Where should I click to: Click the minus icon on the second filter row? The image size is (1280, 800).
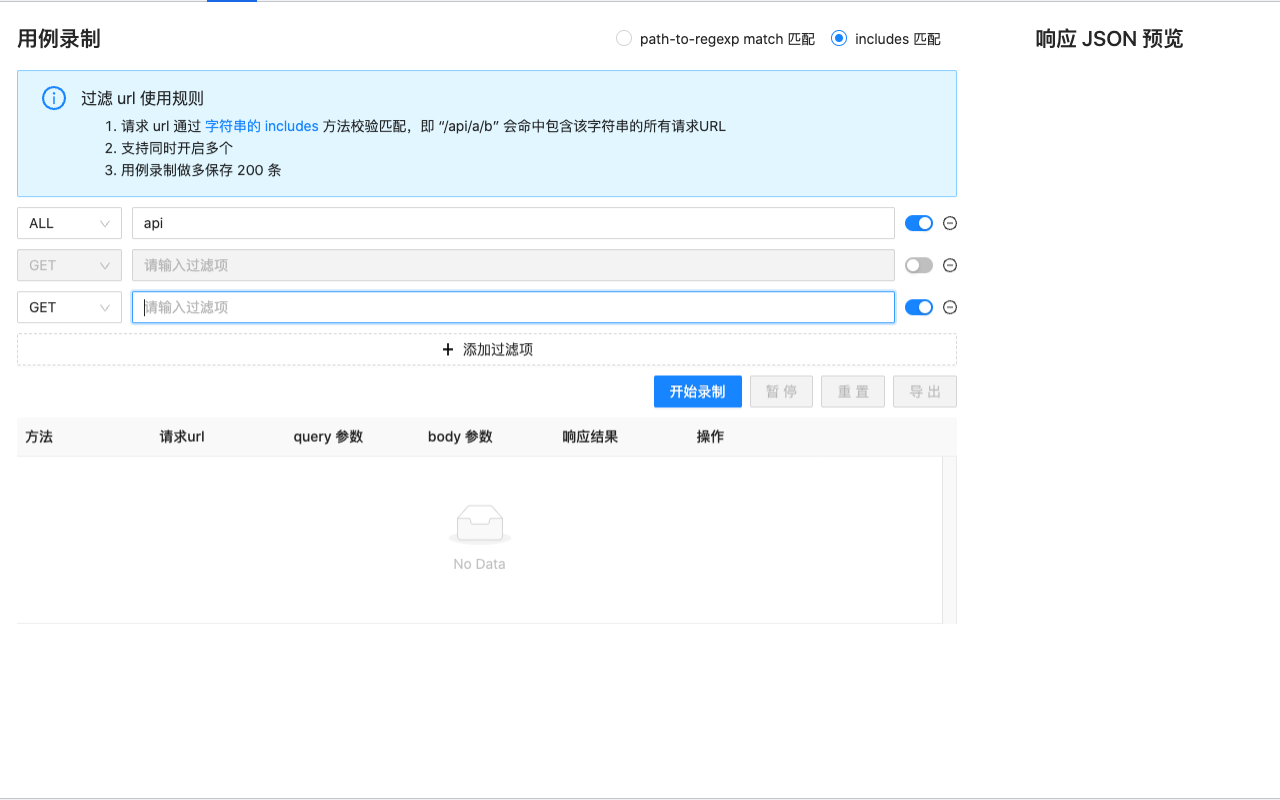pos(949,265)
